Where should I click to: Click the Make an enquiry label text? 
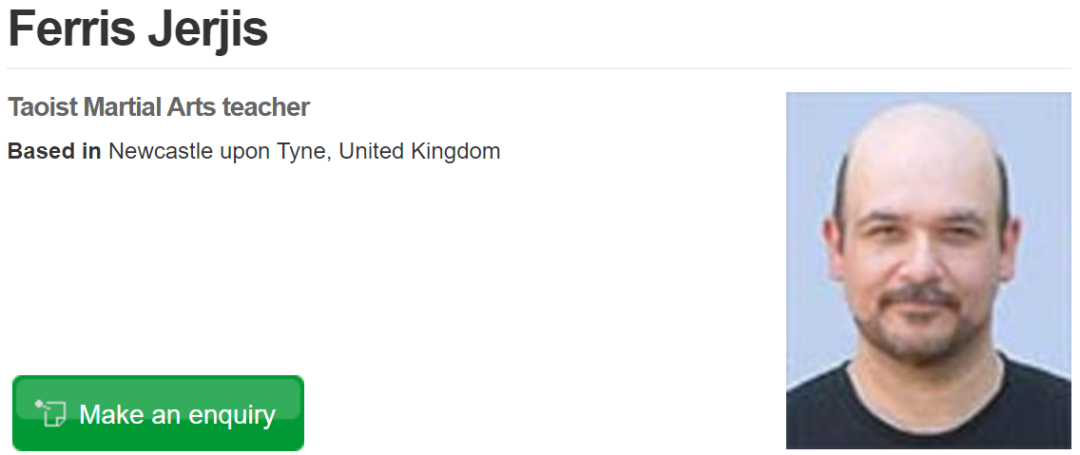[x=177, y=414]
